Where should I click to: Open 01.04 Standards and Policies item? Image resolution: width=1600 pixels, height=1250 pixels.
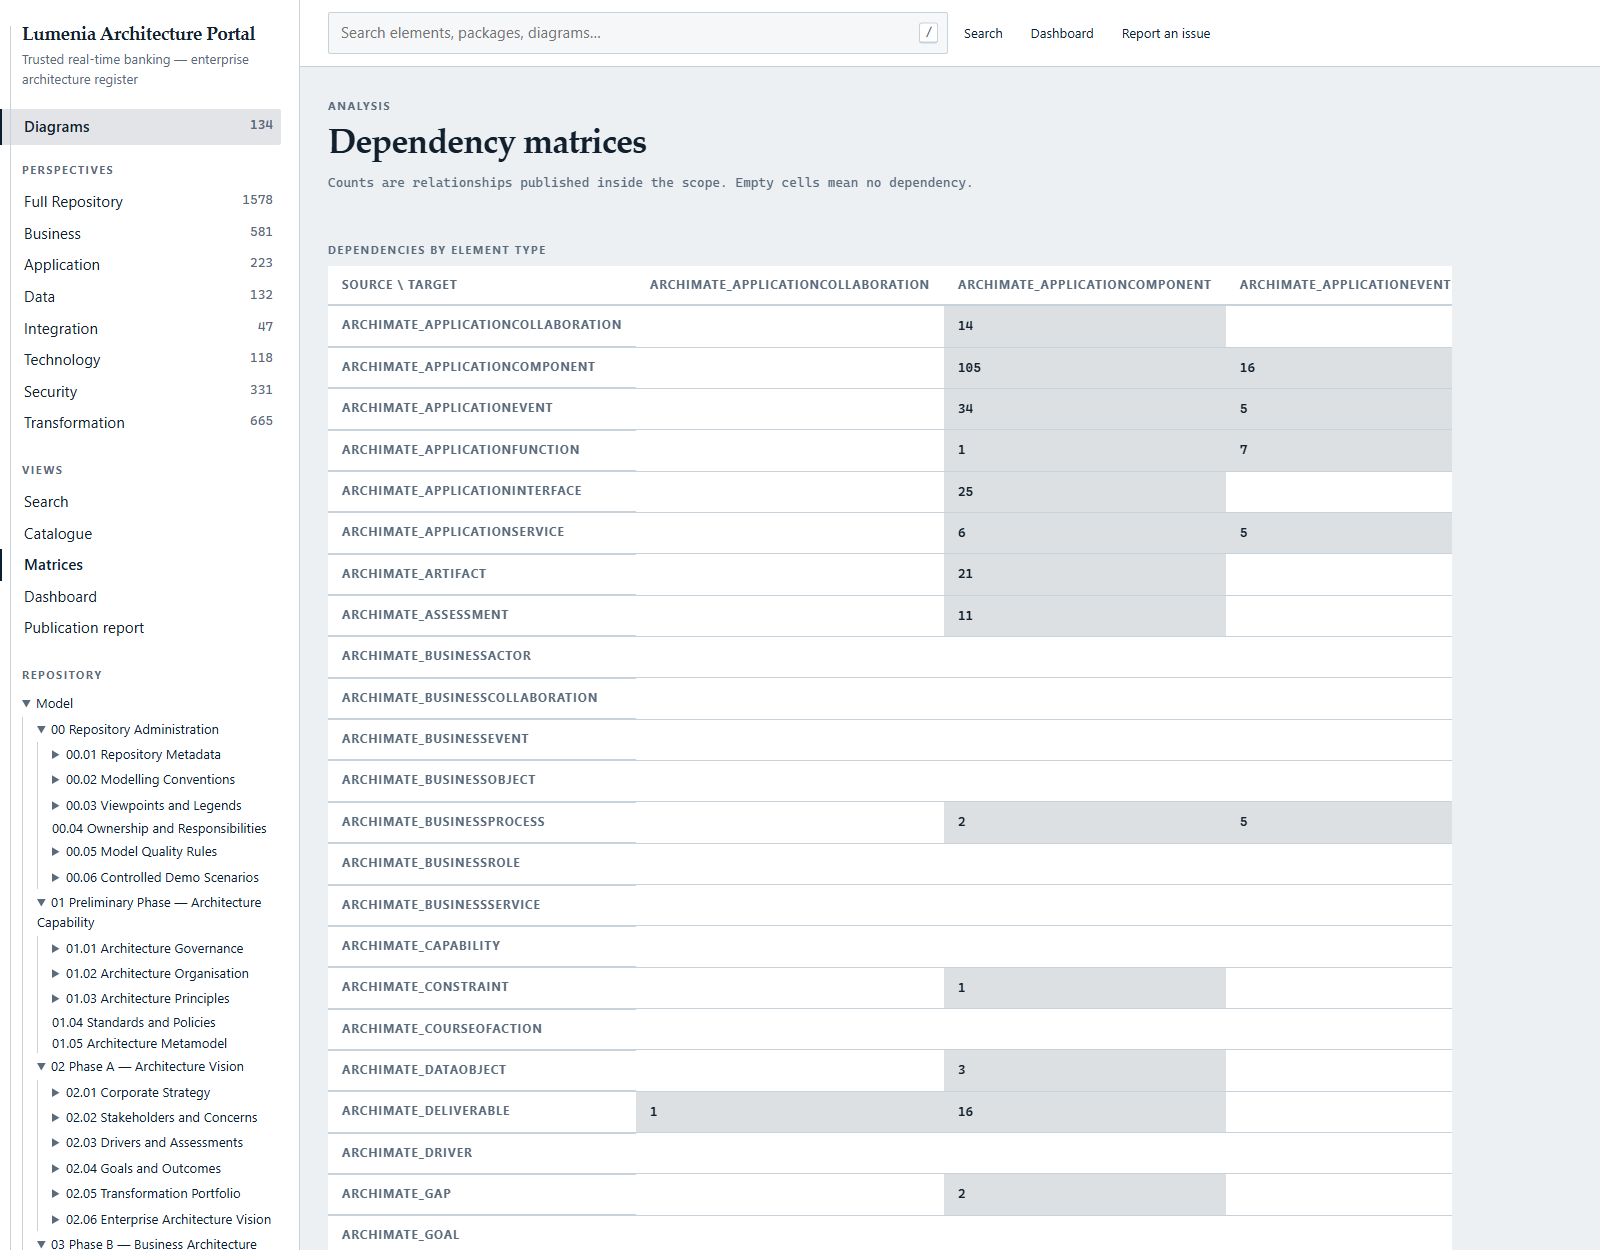(134, 1022)
